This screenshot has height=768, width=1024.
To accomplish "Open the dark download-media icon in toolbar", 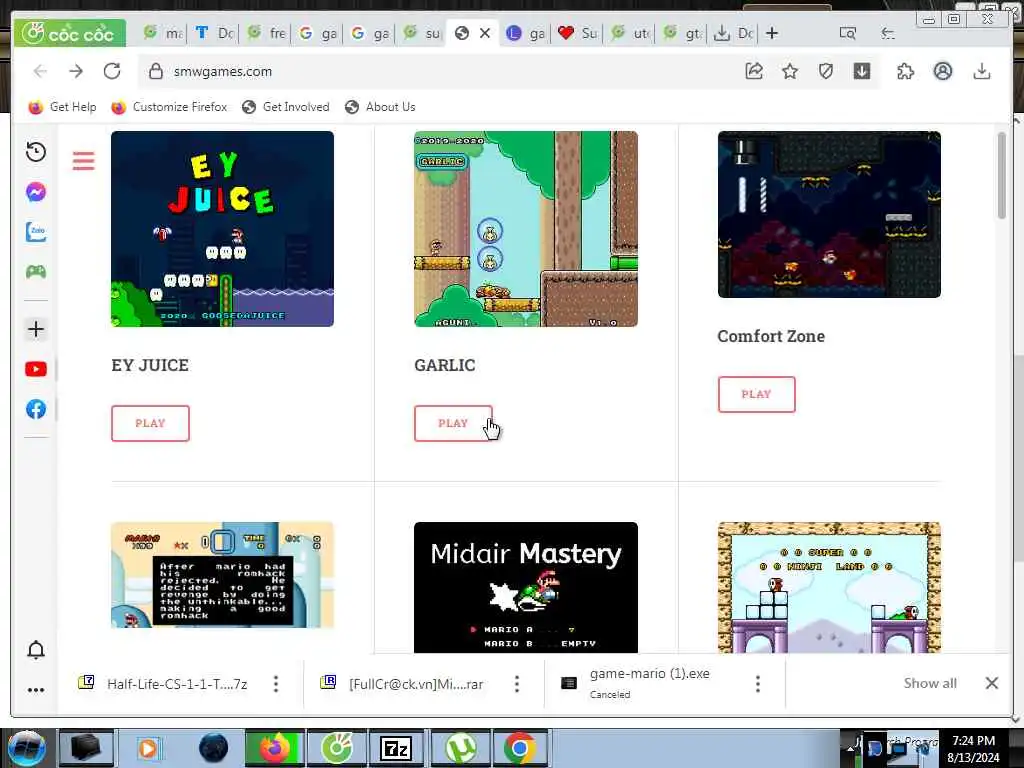I will (862, 71).
